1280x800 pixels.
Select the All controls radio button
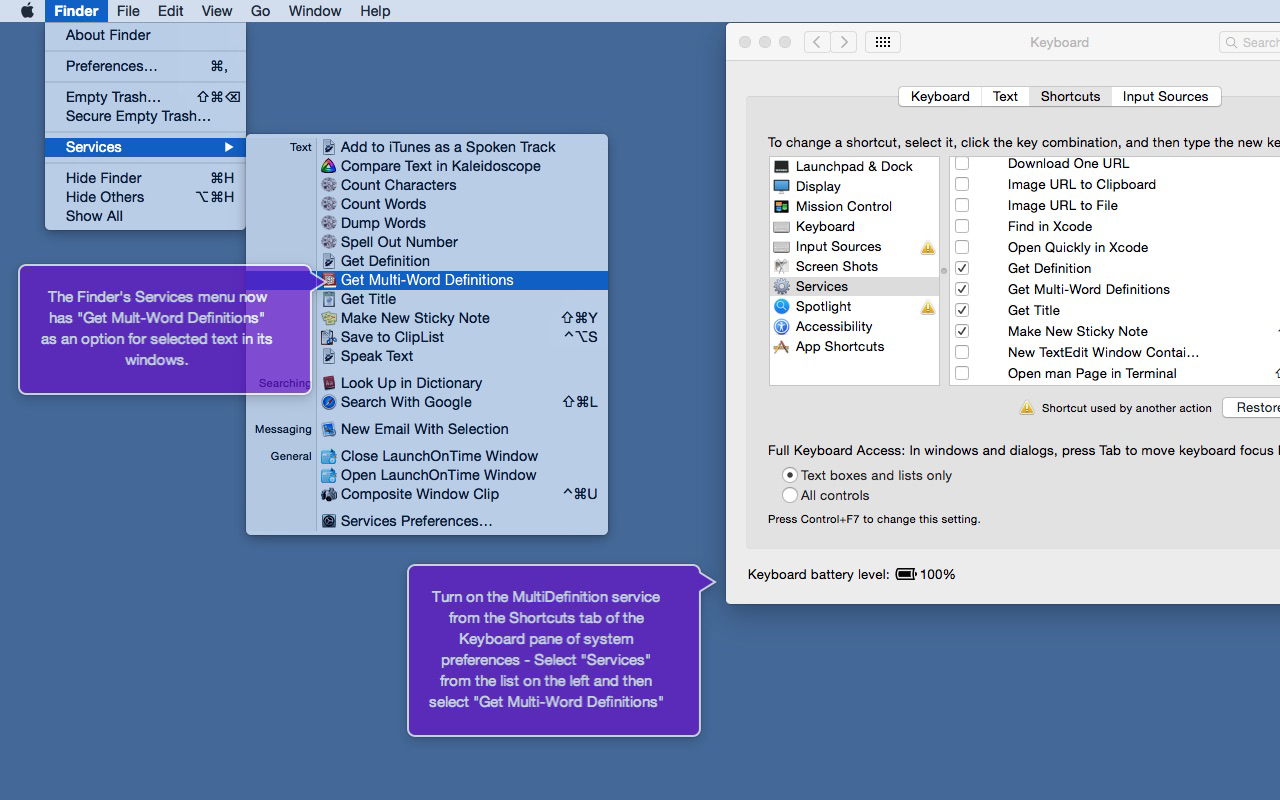pos(790,495)
